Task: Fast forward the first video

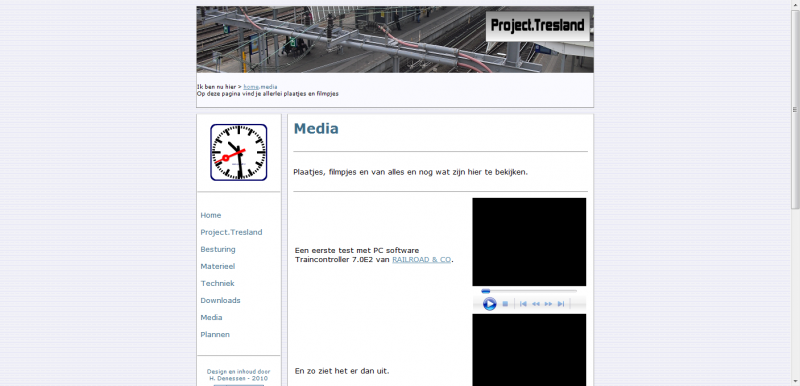Action: [548, 304]
